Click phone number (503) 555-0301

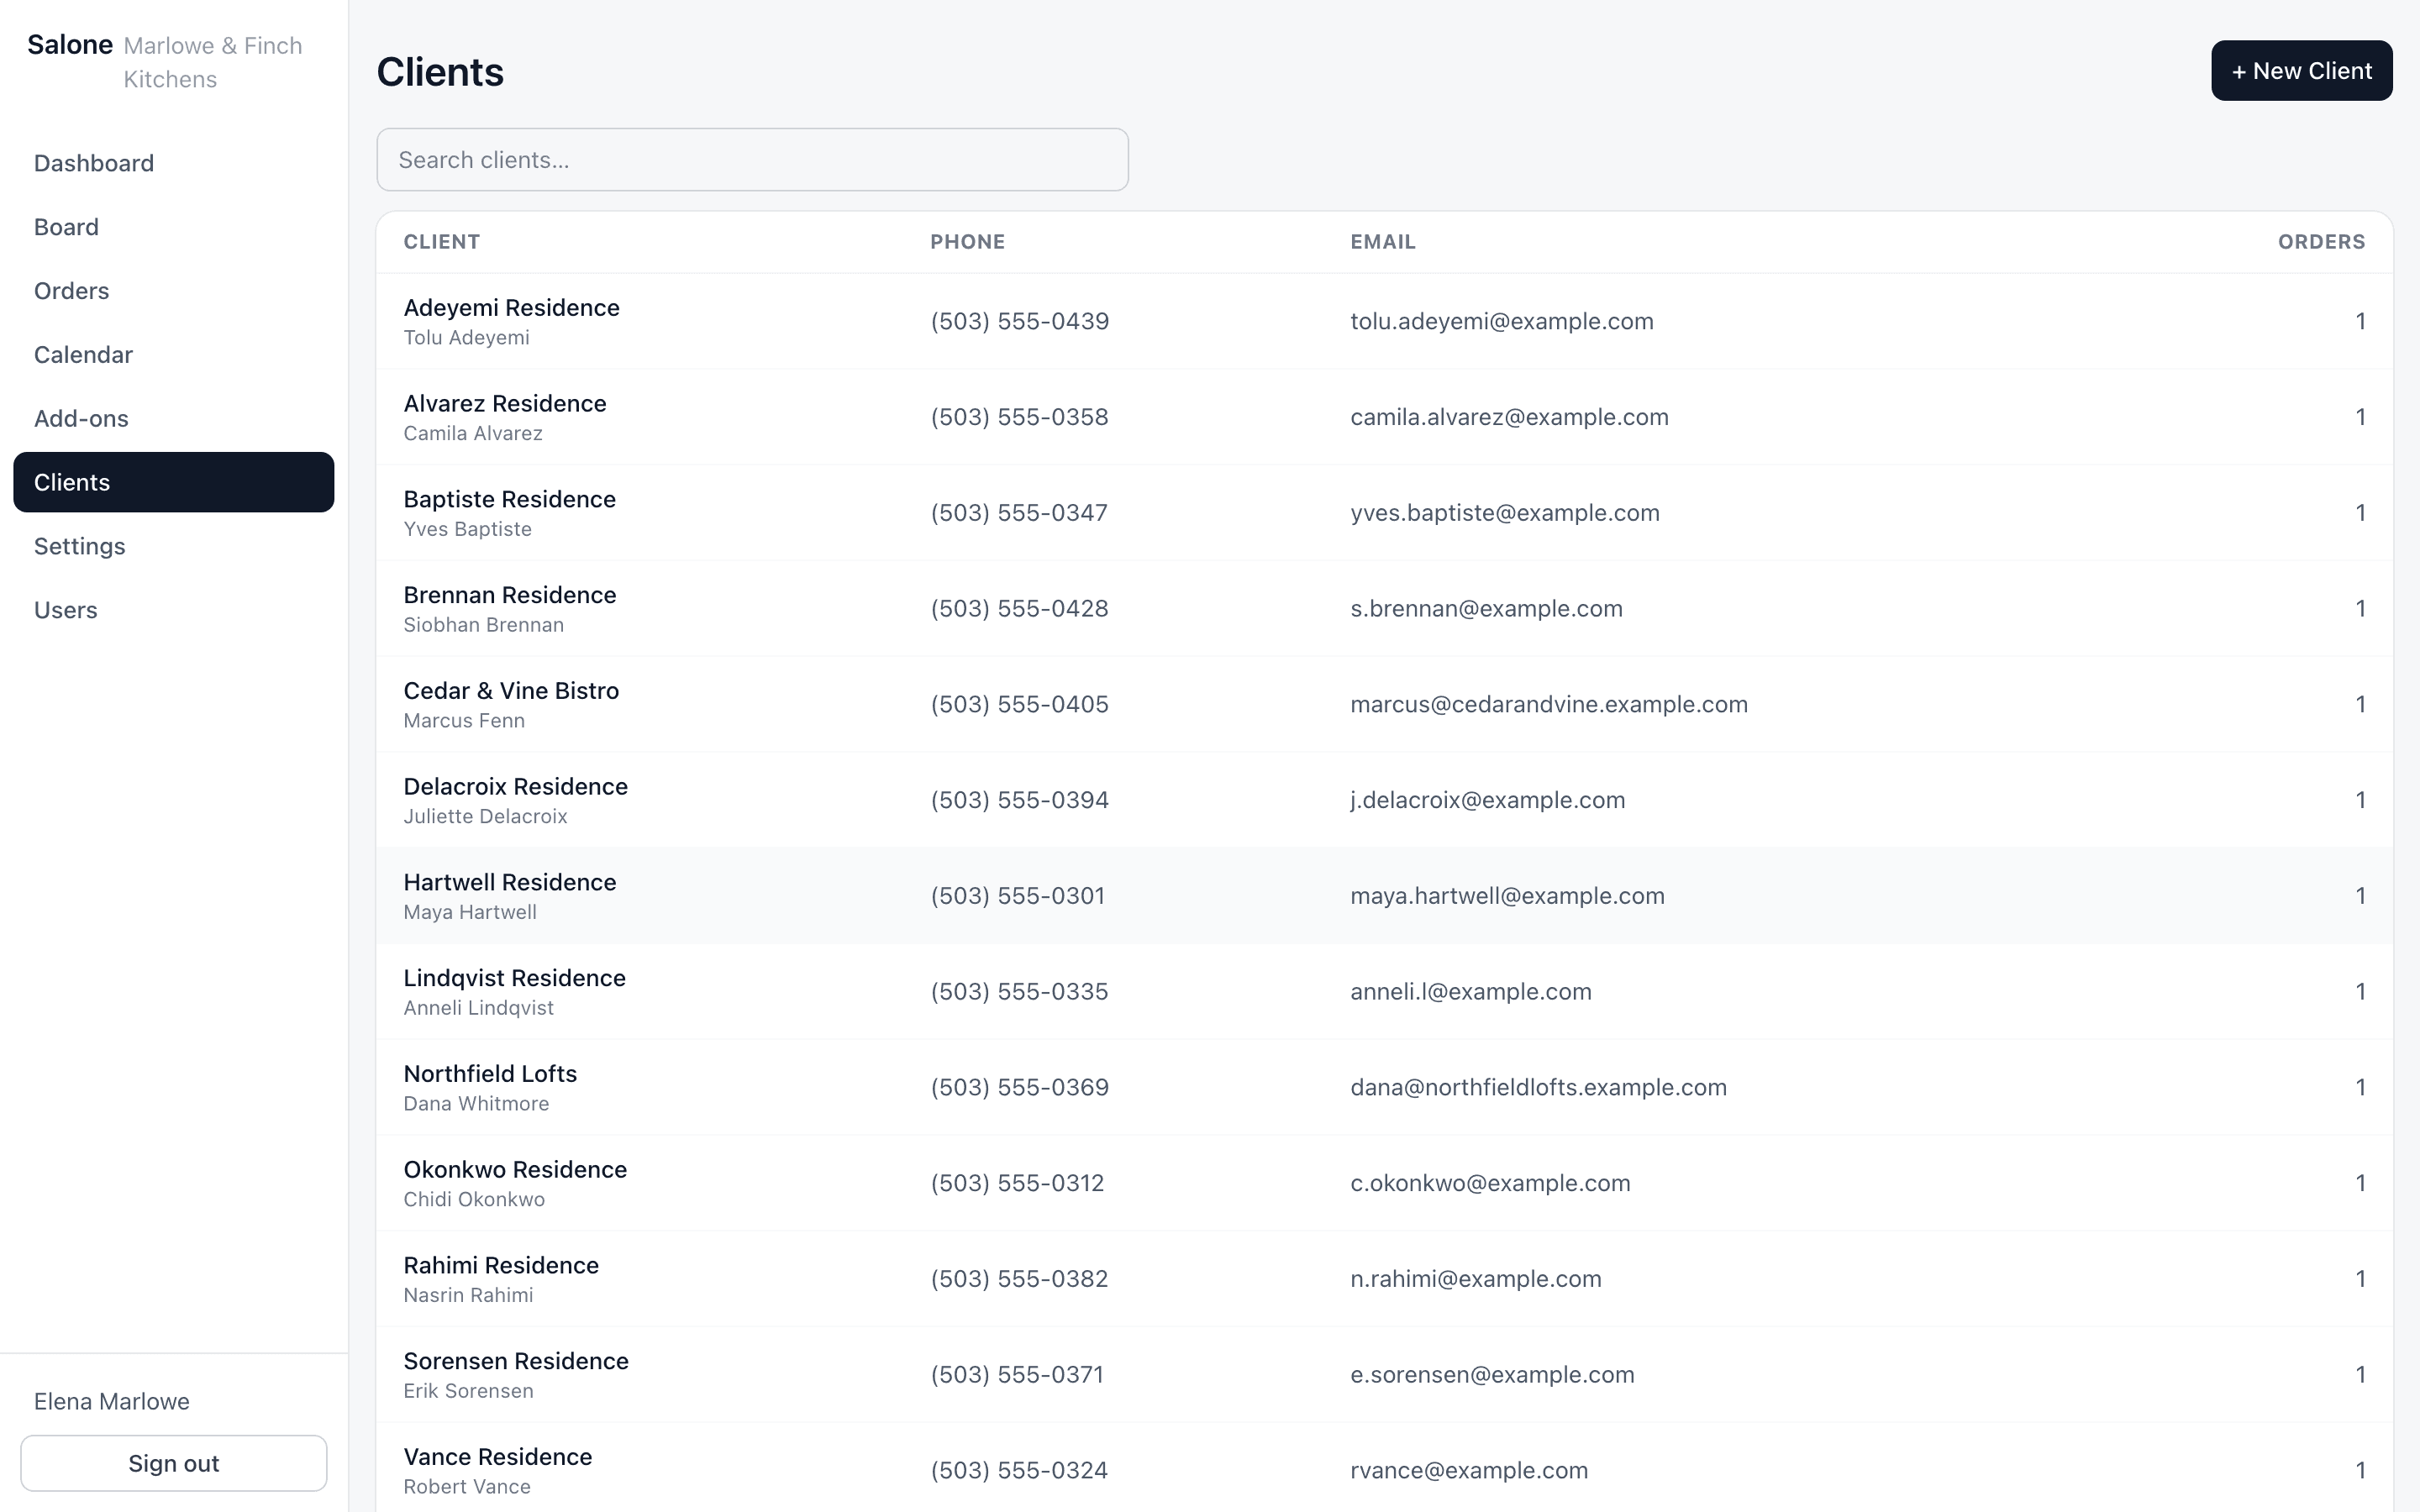pos(1018,896)
